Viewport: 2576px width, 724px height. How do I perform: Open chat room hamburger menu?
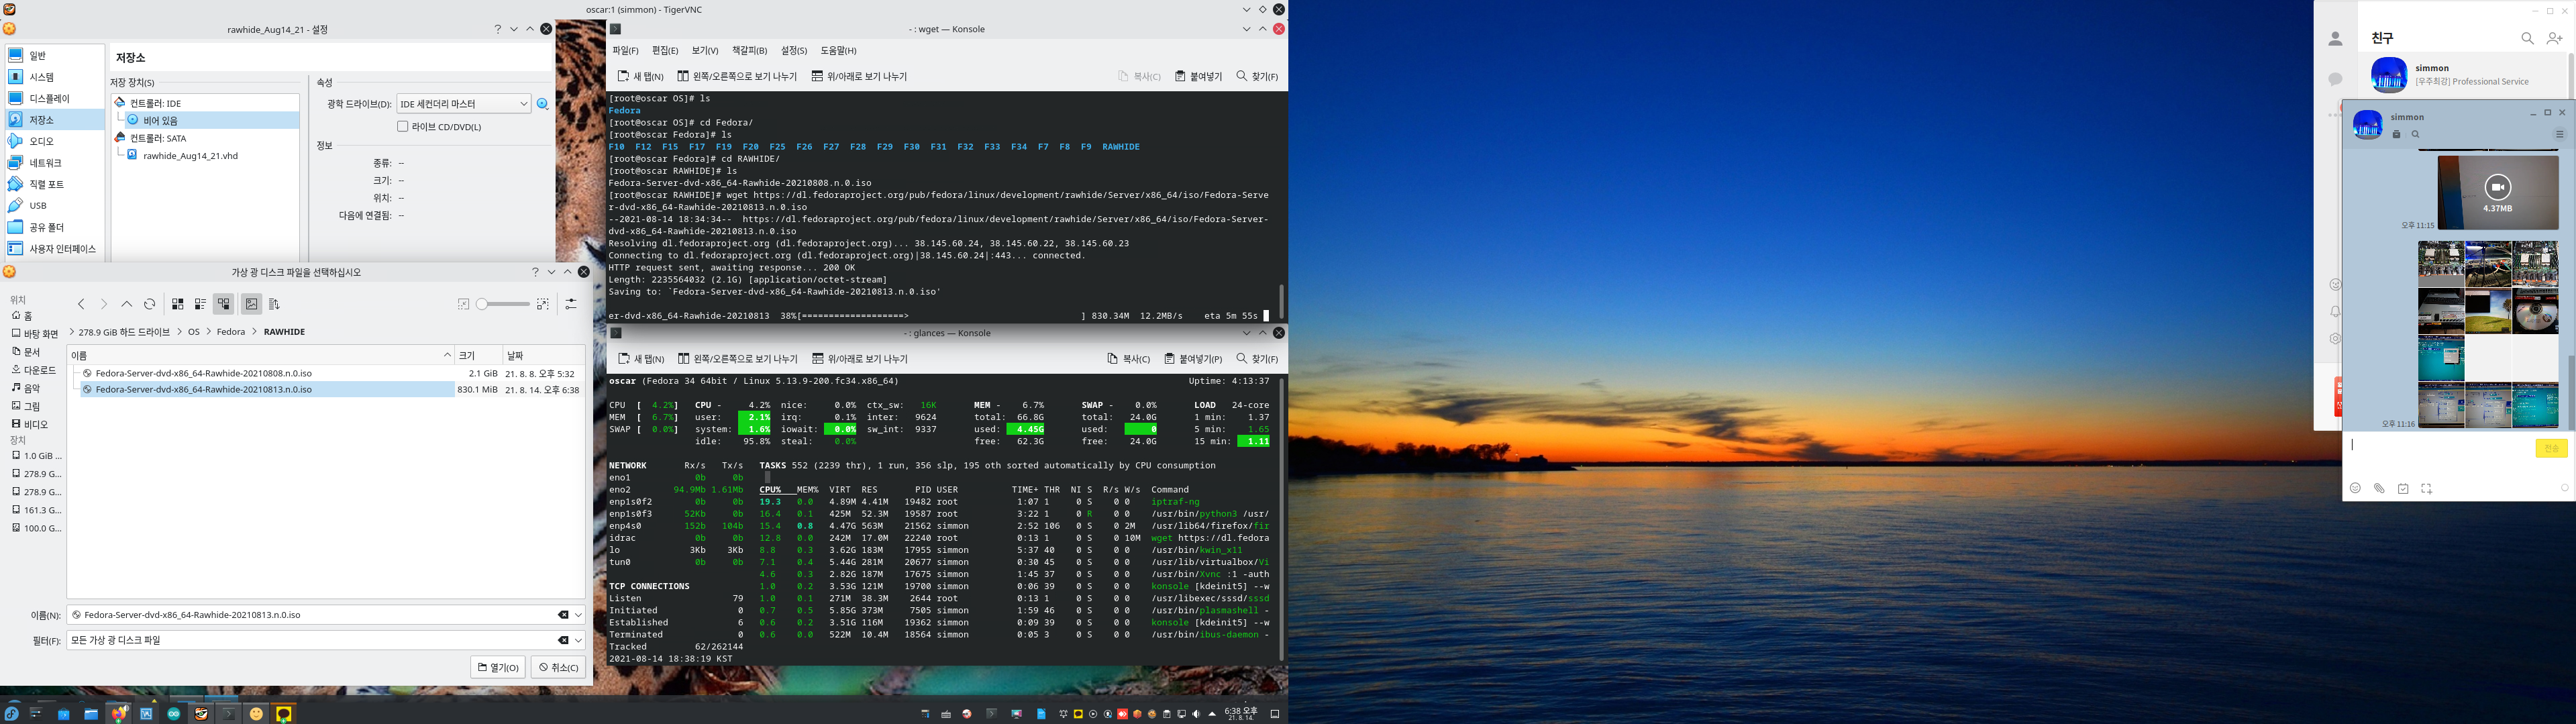(x=2560, y=134)
